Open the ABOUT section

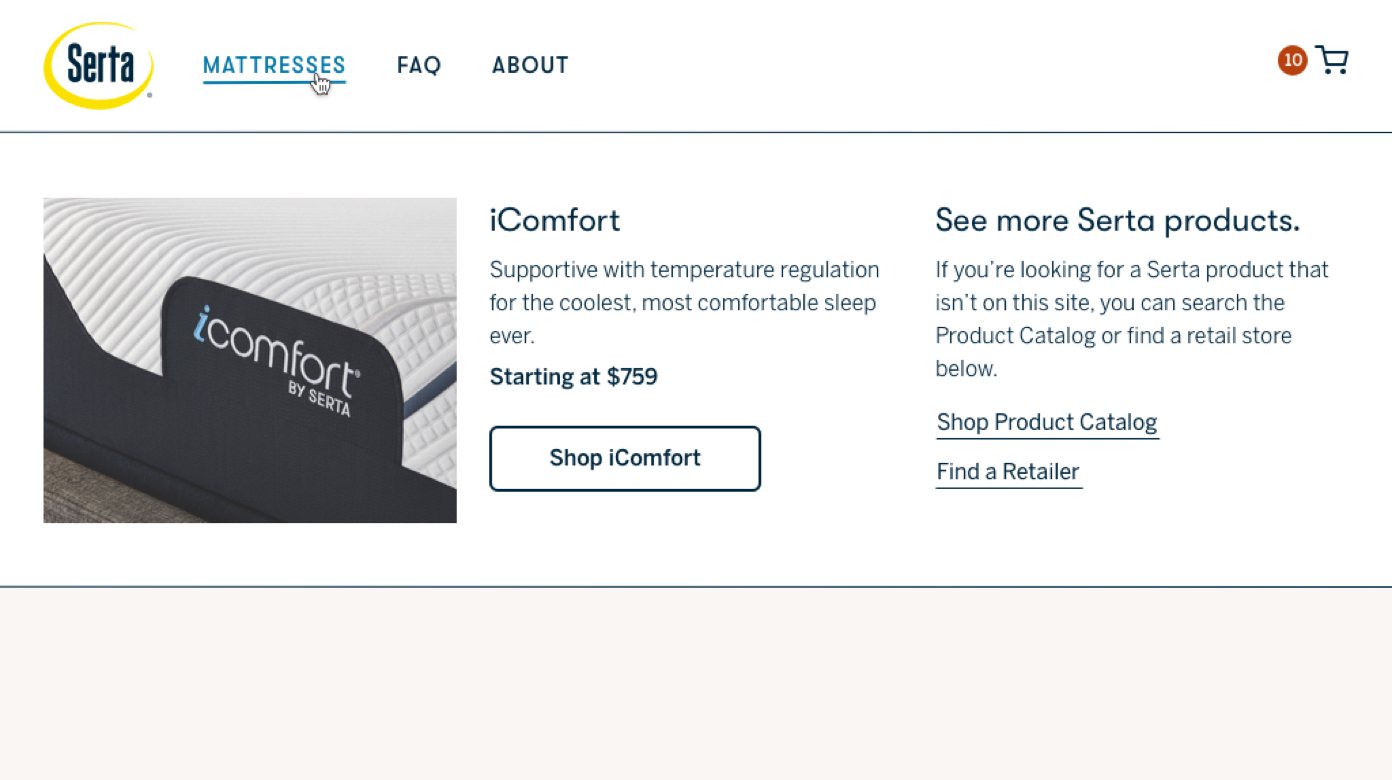[x=530, y=65]
